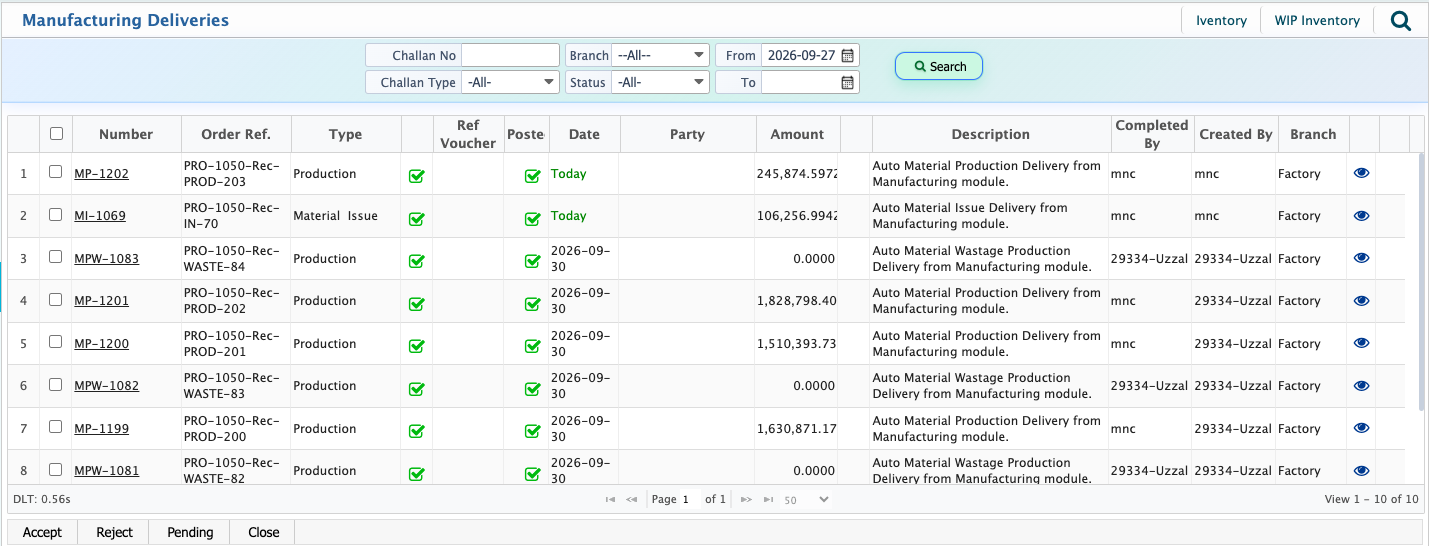Open the Status dropdown
This screenshot has height=546, width=1429.
[x=661, y=83]
